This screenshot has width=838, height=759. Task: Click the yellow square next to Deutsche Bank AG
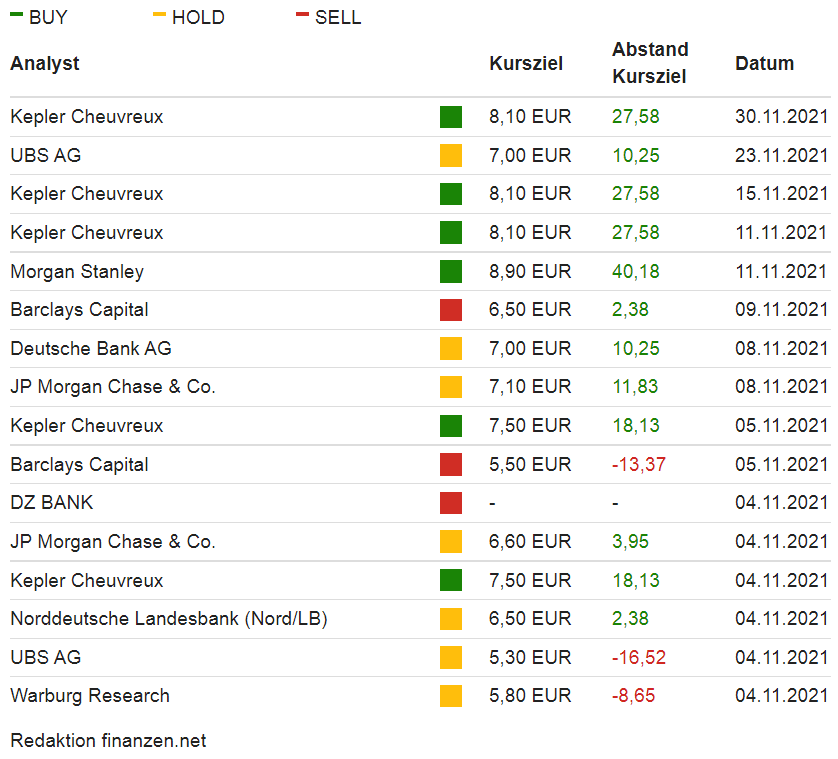pyautogui.click(x=451, y=348)
